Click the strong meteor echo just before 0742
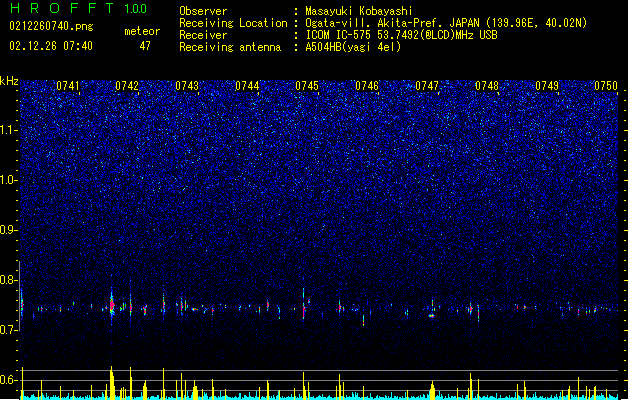629x400 pixels. coord(112,304)
